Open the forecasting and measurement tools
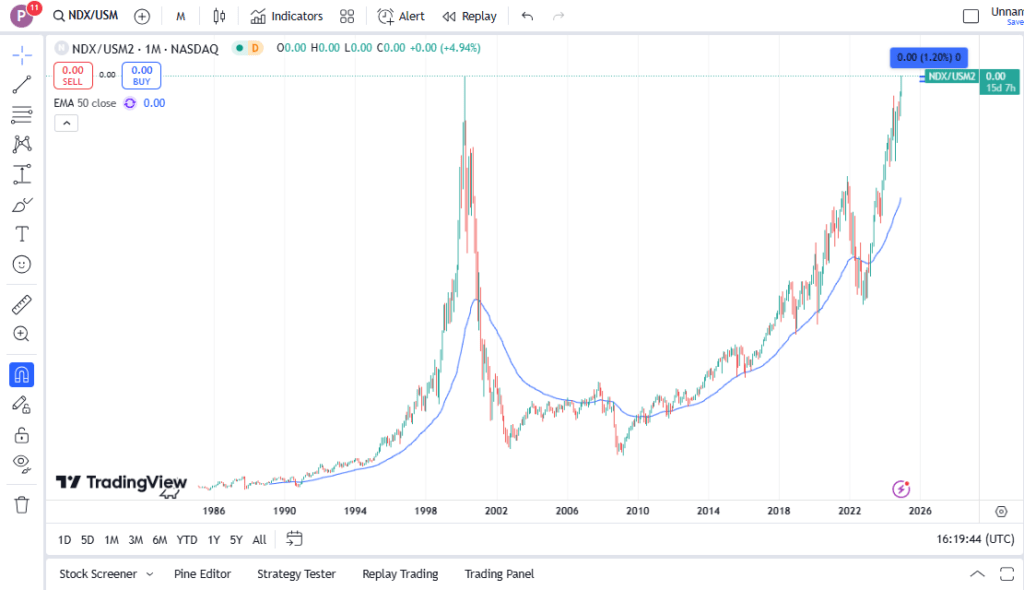The image size is (1024, 590). [22, 174]
